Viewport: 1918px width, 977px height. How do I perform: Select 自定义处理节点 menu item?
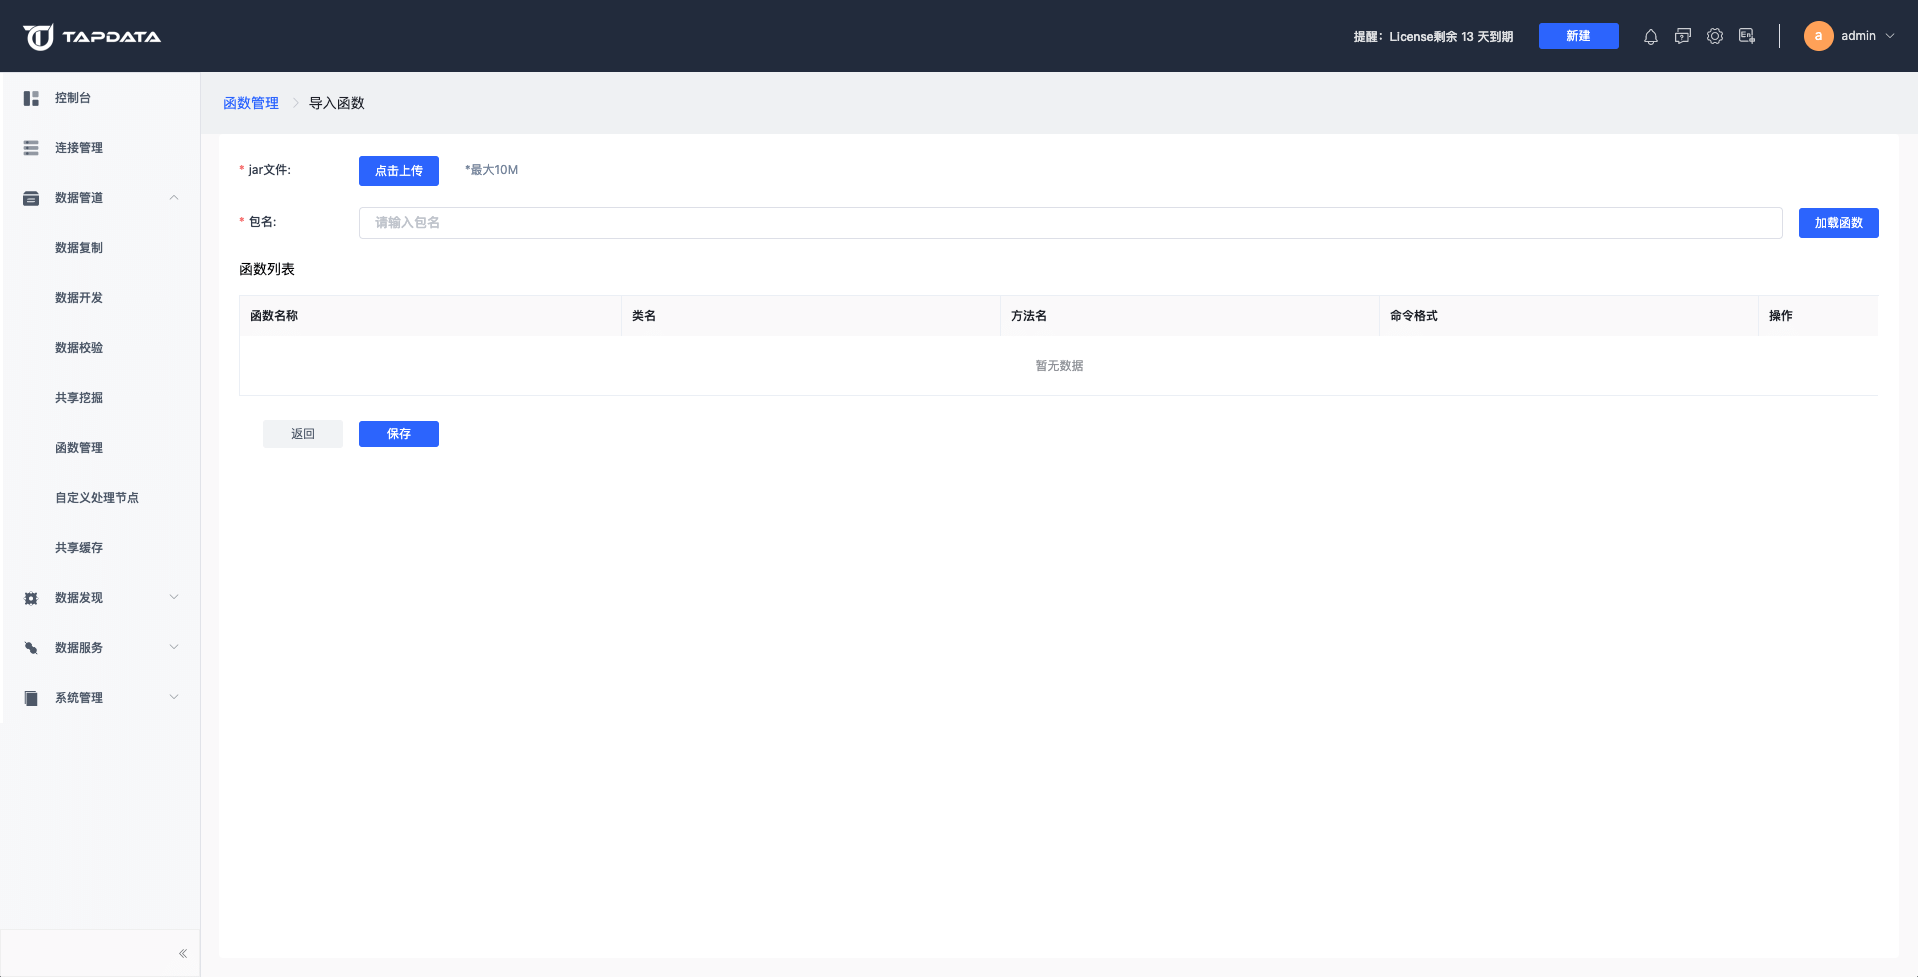(97, 498)
